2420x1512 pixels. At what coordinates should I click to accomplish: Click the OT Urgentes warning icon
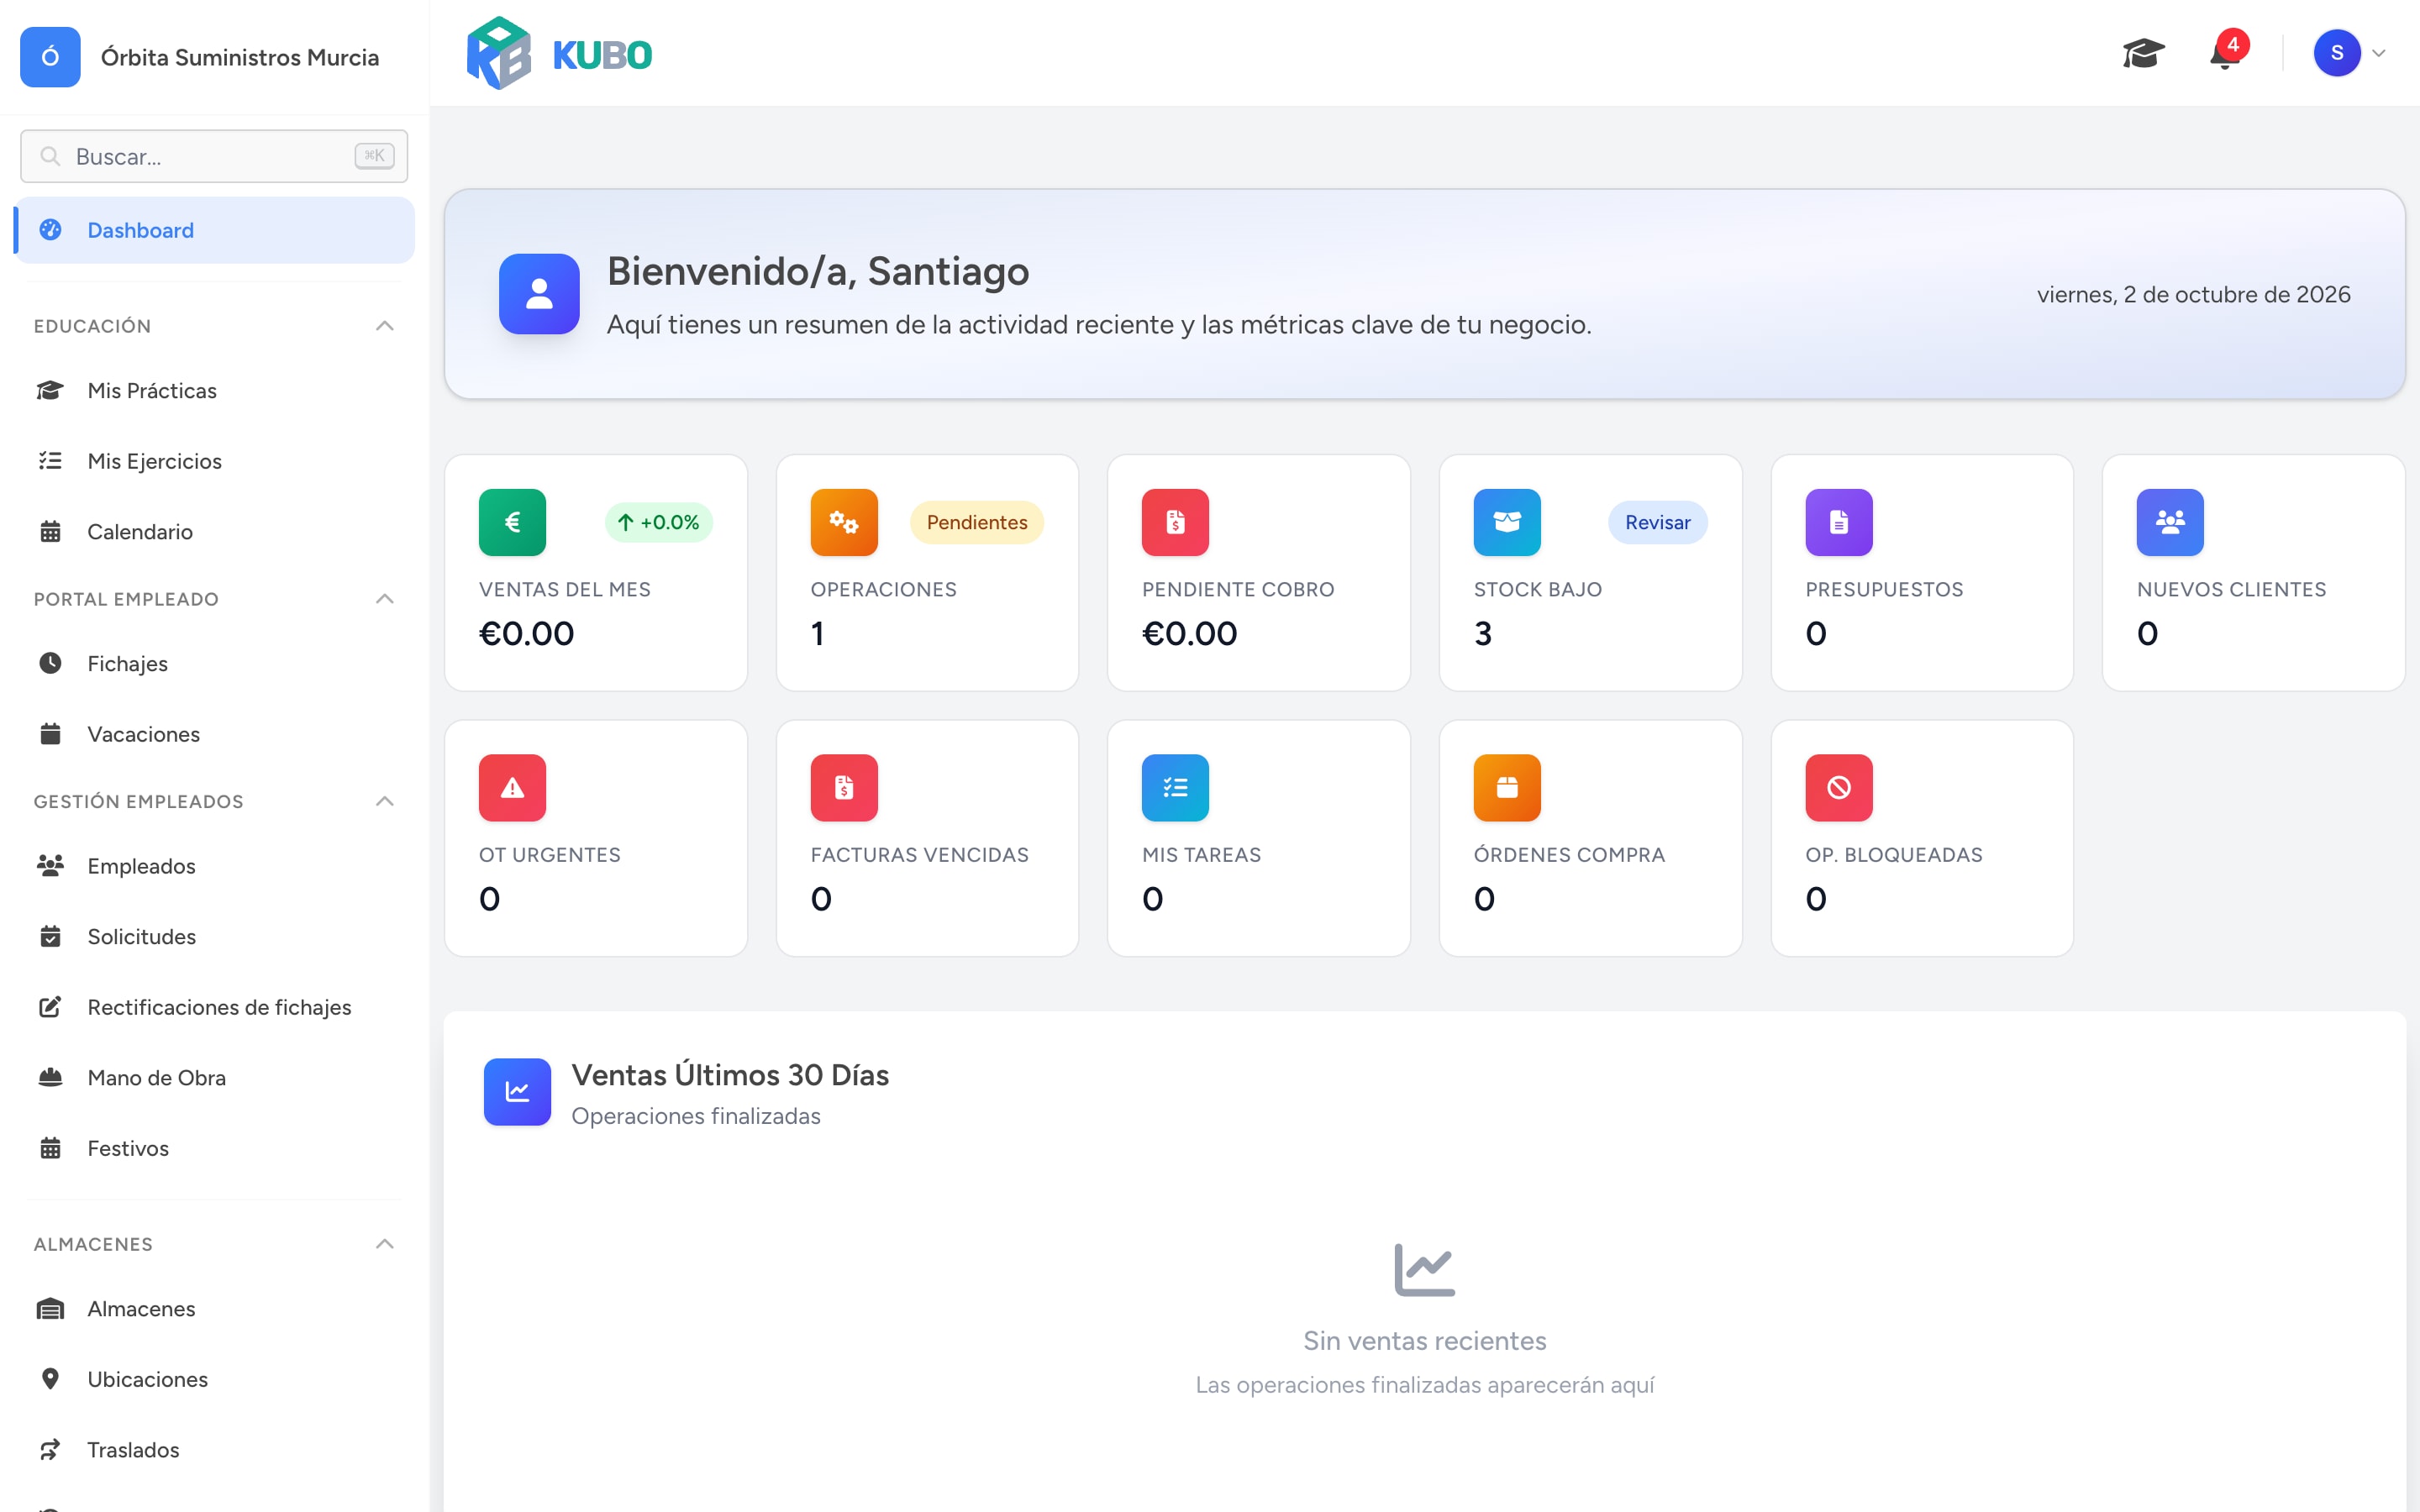[512, 788]
